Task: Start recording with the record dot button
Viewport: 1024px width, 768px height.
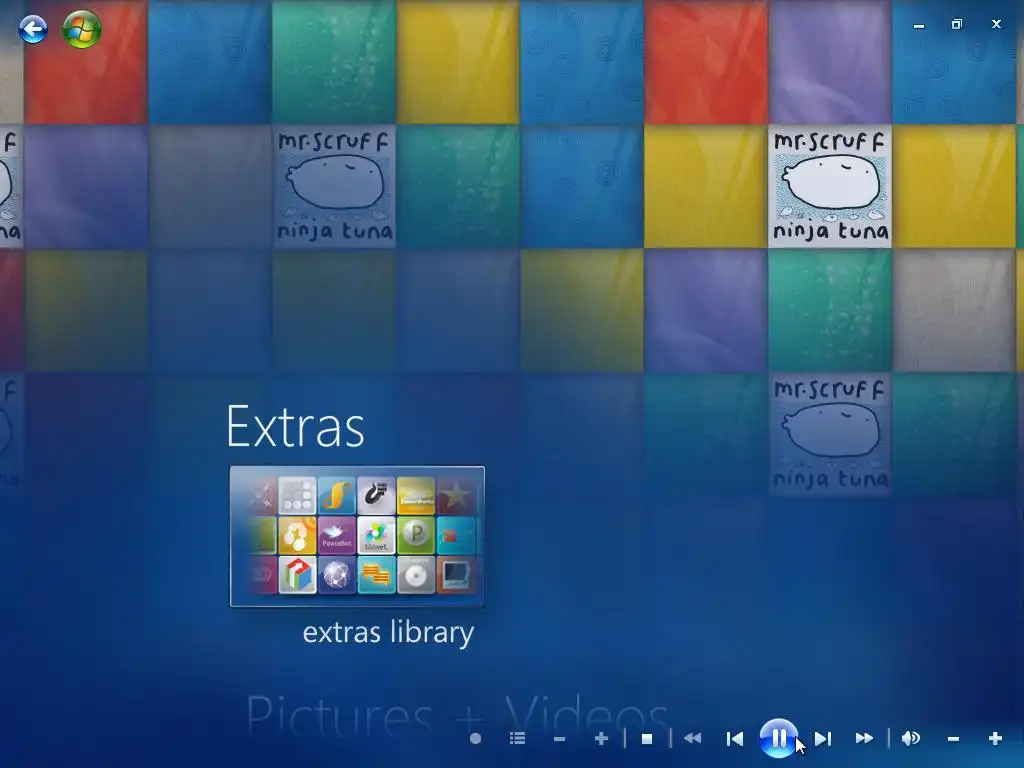Action: [475, 739]
